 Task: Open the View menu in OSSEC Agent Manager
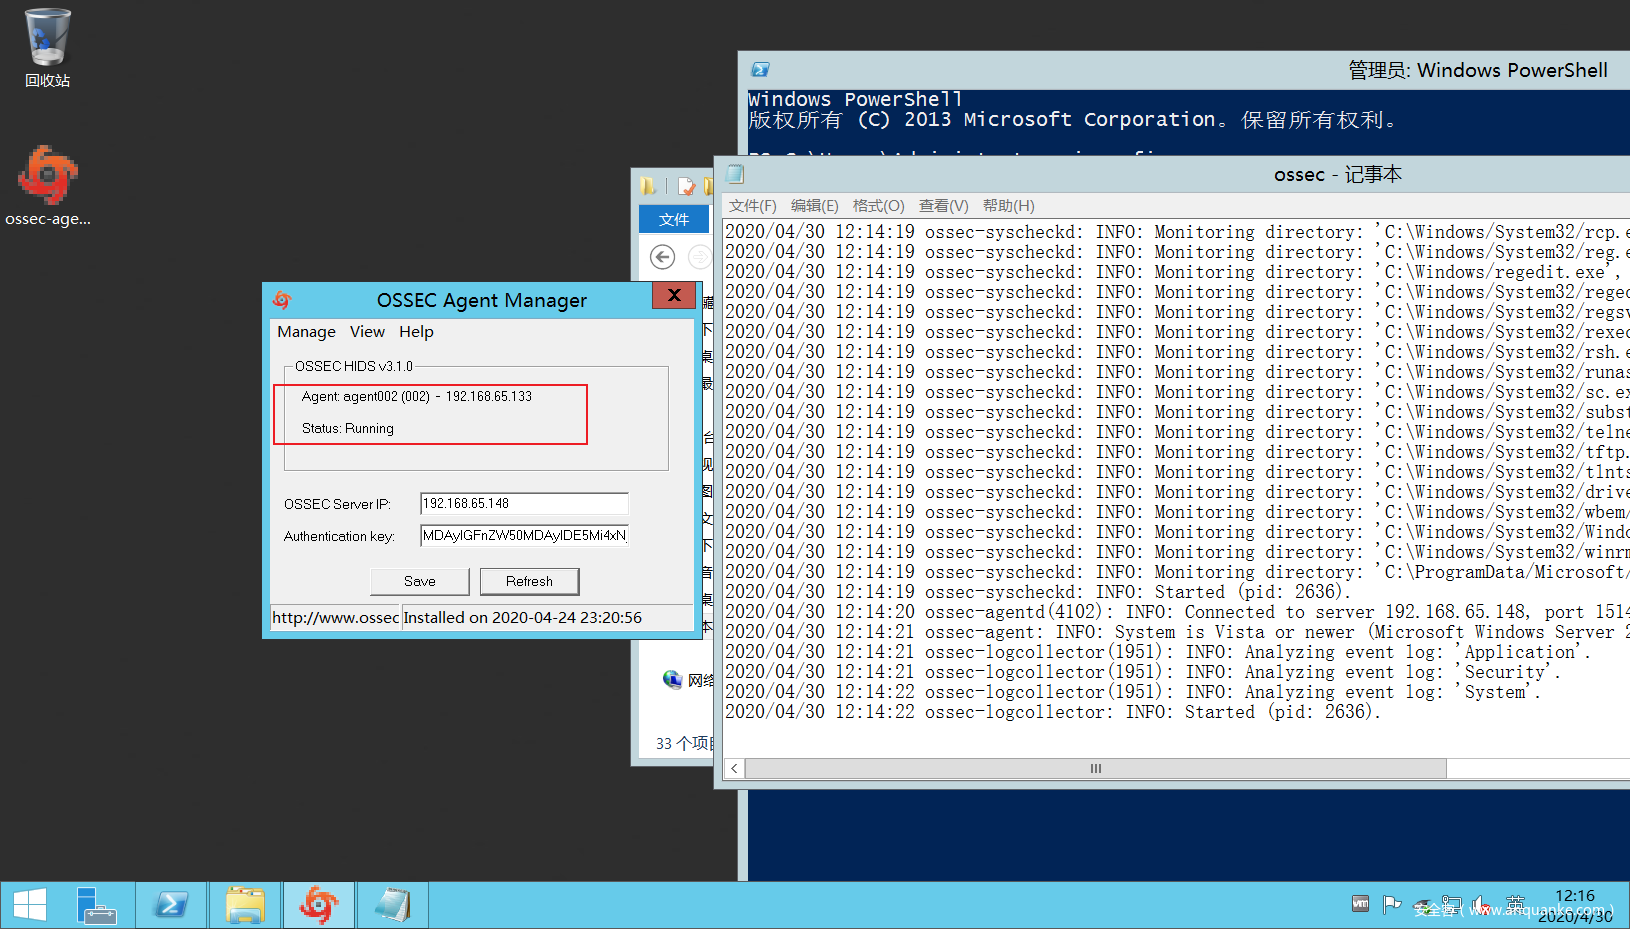point(367,332)
